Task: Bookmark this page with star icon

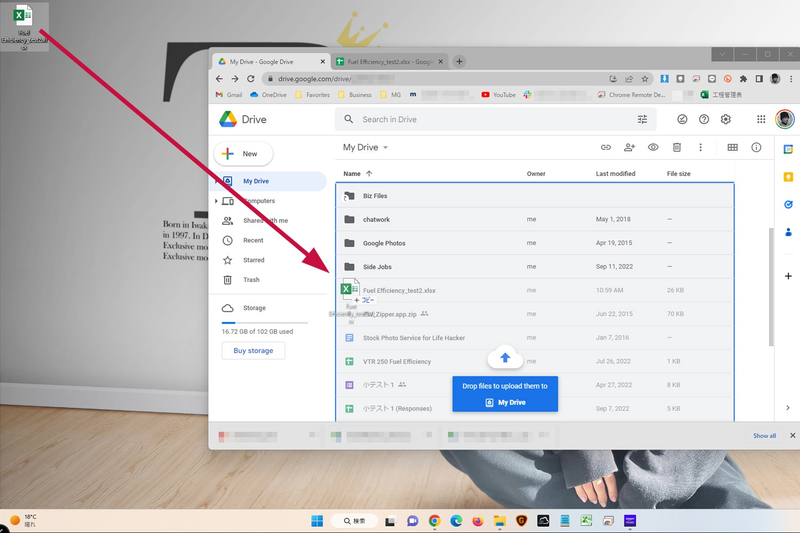Action: click(645, 79)
